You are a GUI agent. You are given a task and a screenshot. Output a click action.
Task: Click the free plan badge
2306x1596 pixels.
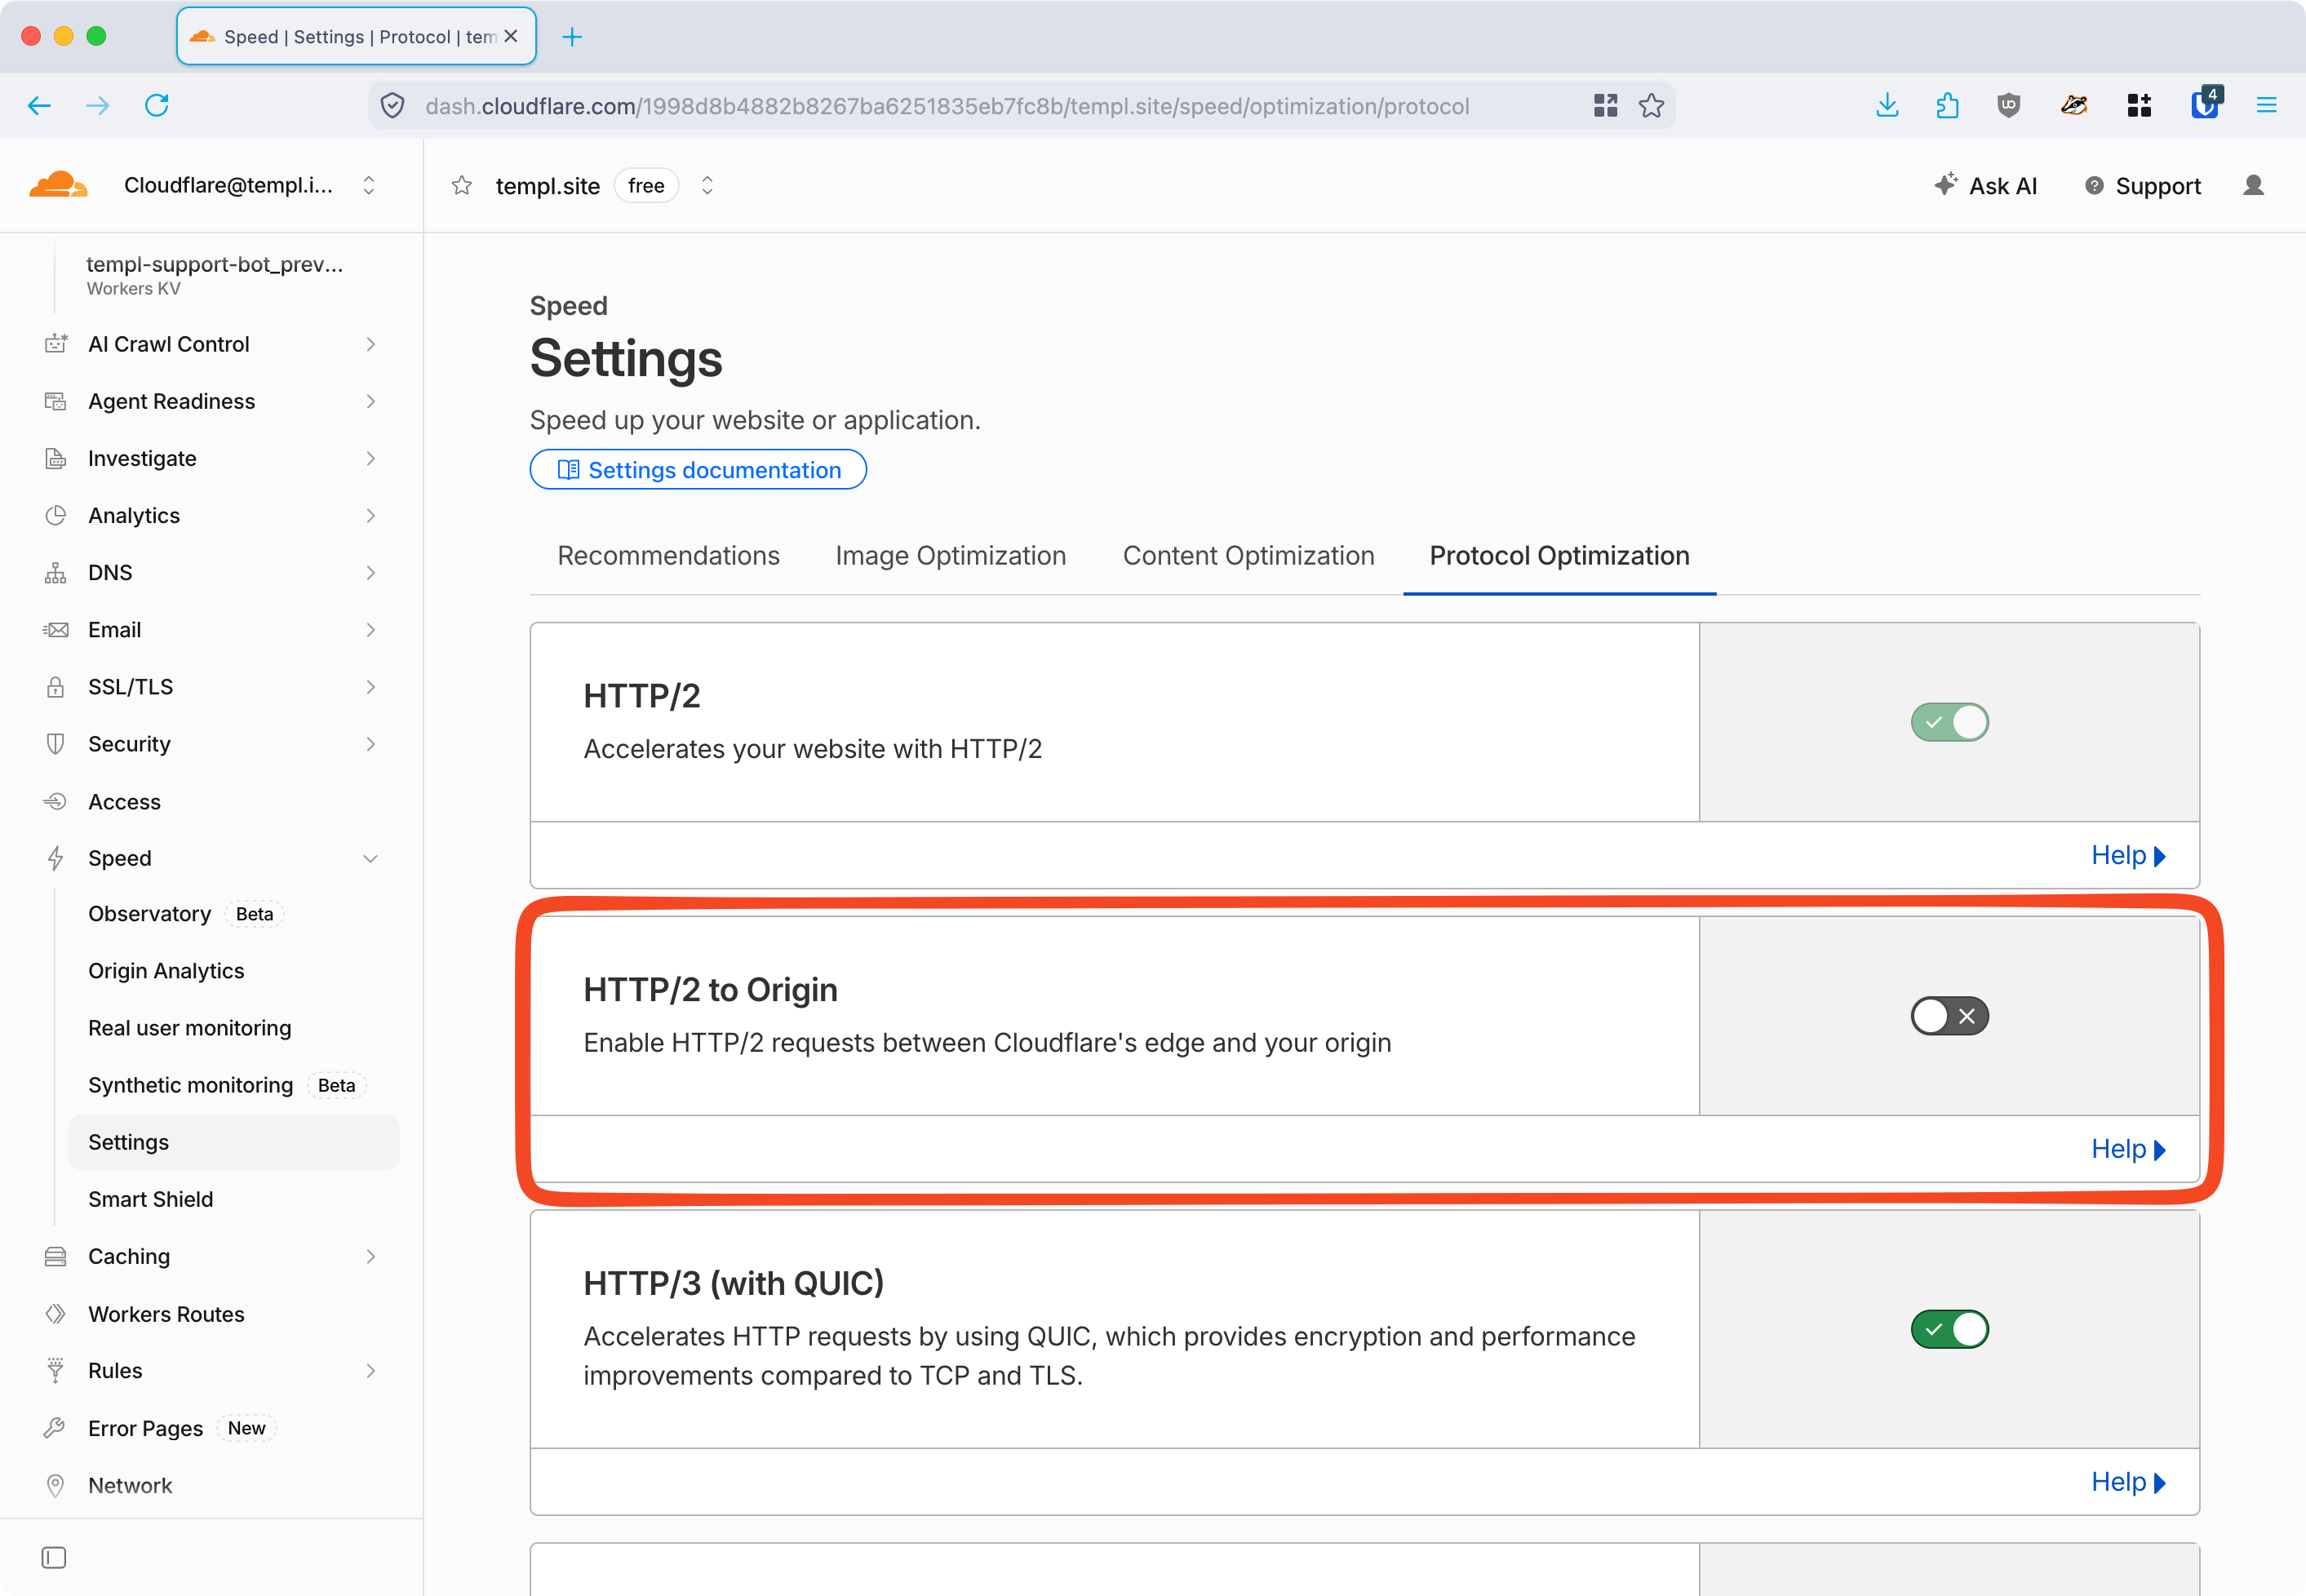point(646,186)
